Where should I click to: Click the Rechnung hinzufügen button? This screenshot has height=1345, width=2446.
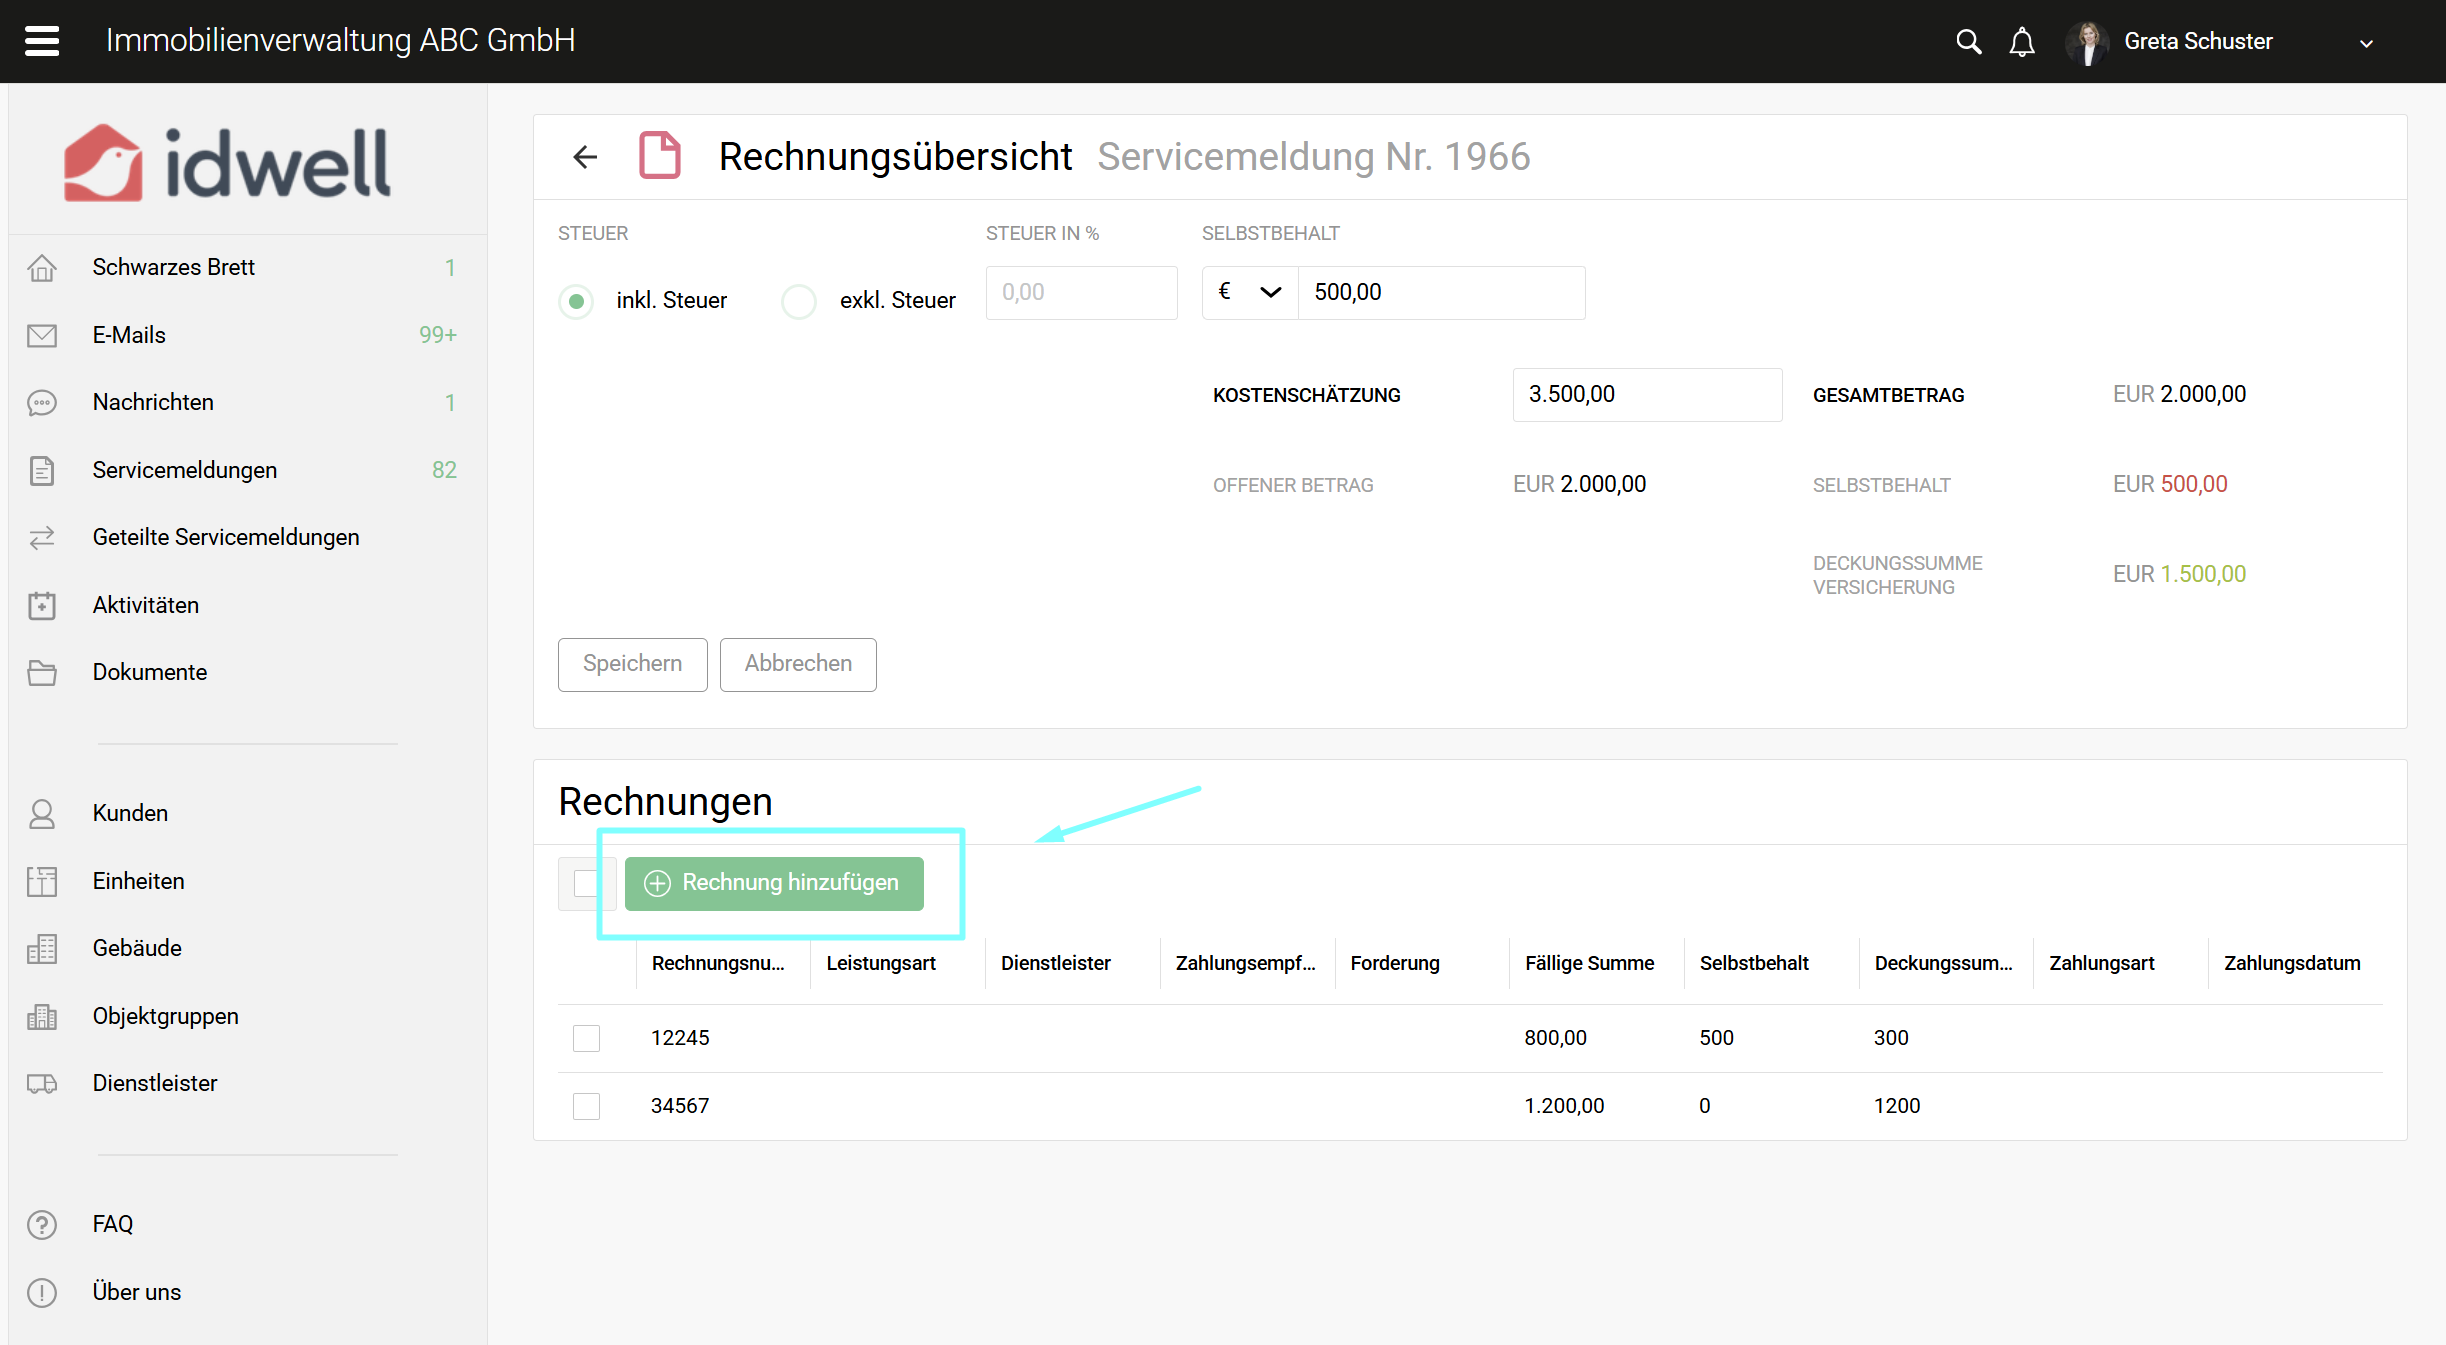[774, 883]
